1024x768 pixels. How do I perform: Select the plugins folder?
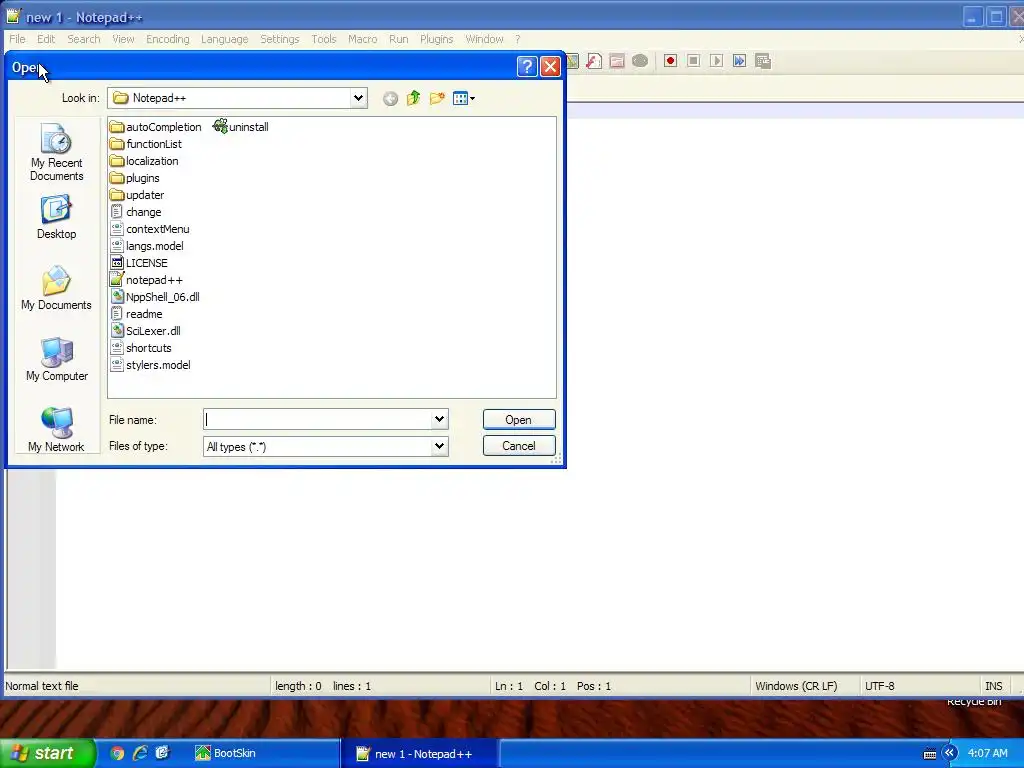click(135, 178)
